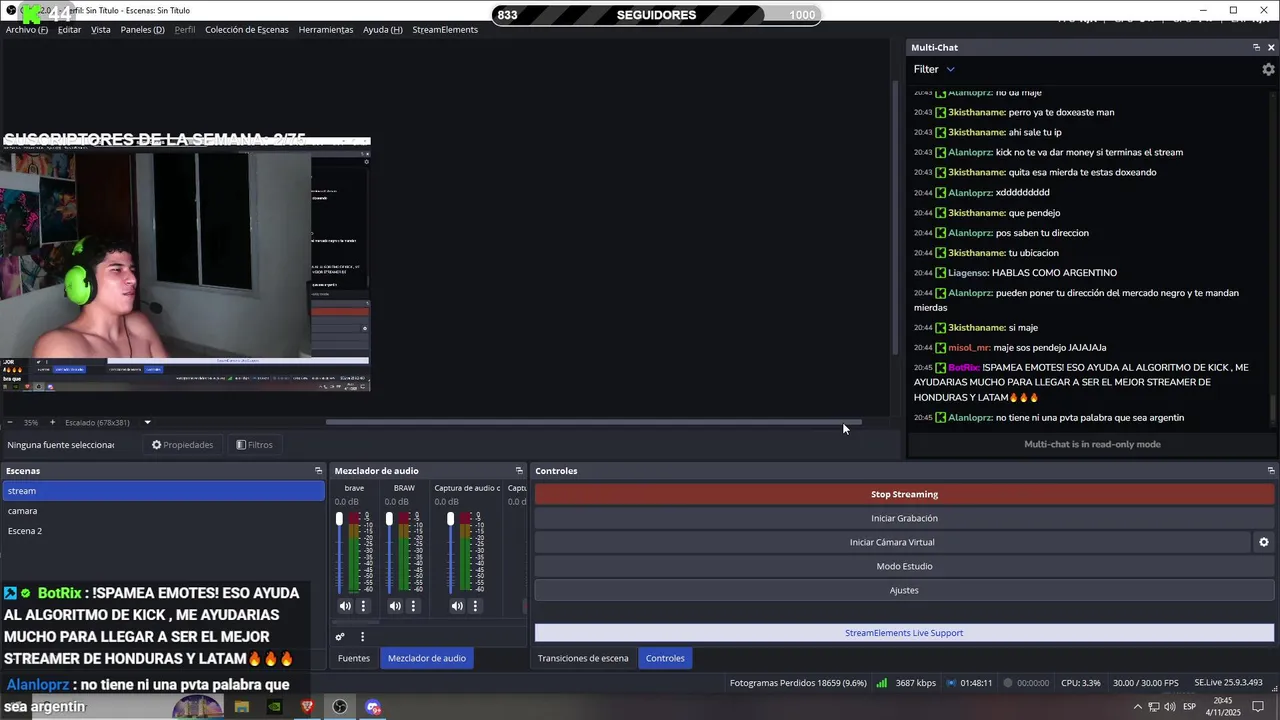Enable Modo Estudio
The image size is (1280, 720).
pos(904,566)
